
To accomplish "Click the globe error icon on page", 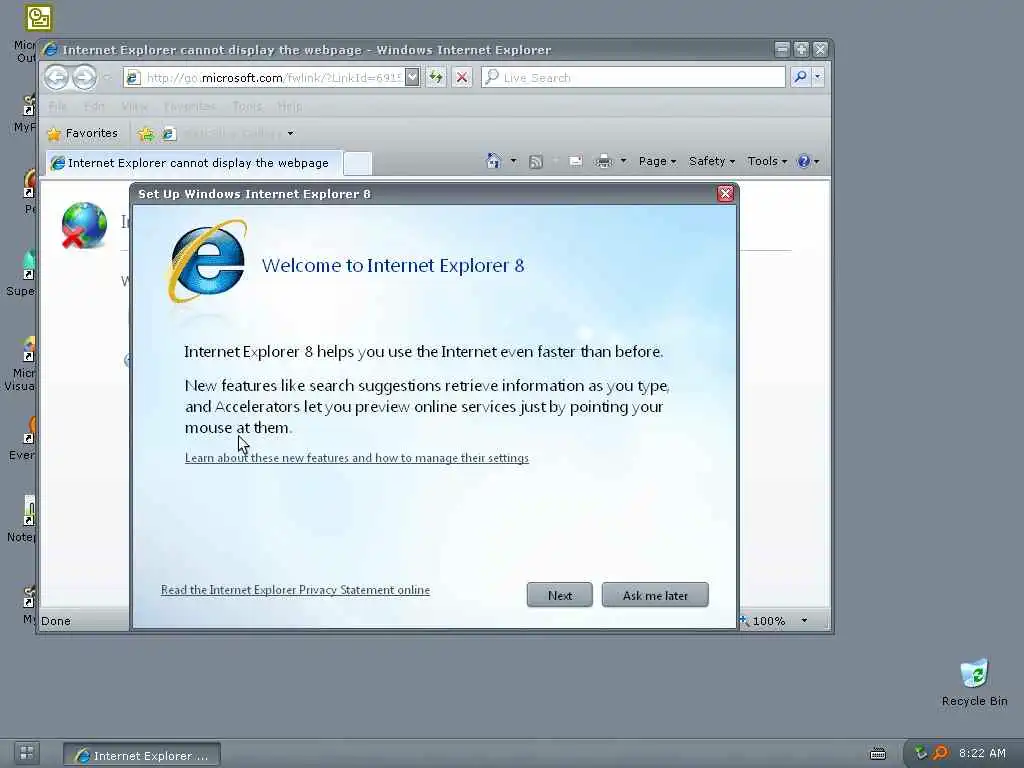I will (x=84, y=225).
